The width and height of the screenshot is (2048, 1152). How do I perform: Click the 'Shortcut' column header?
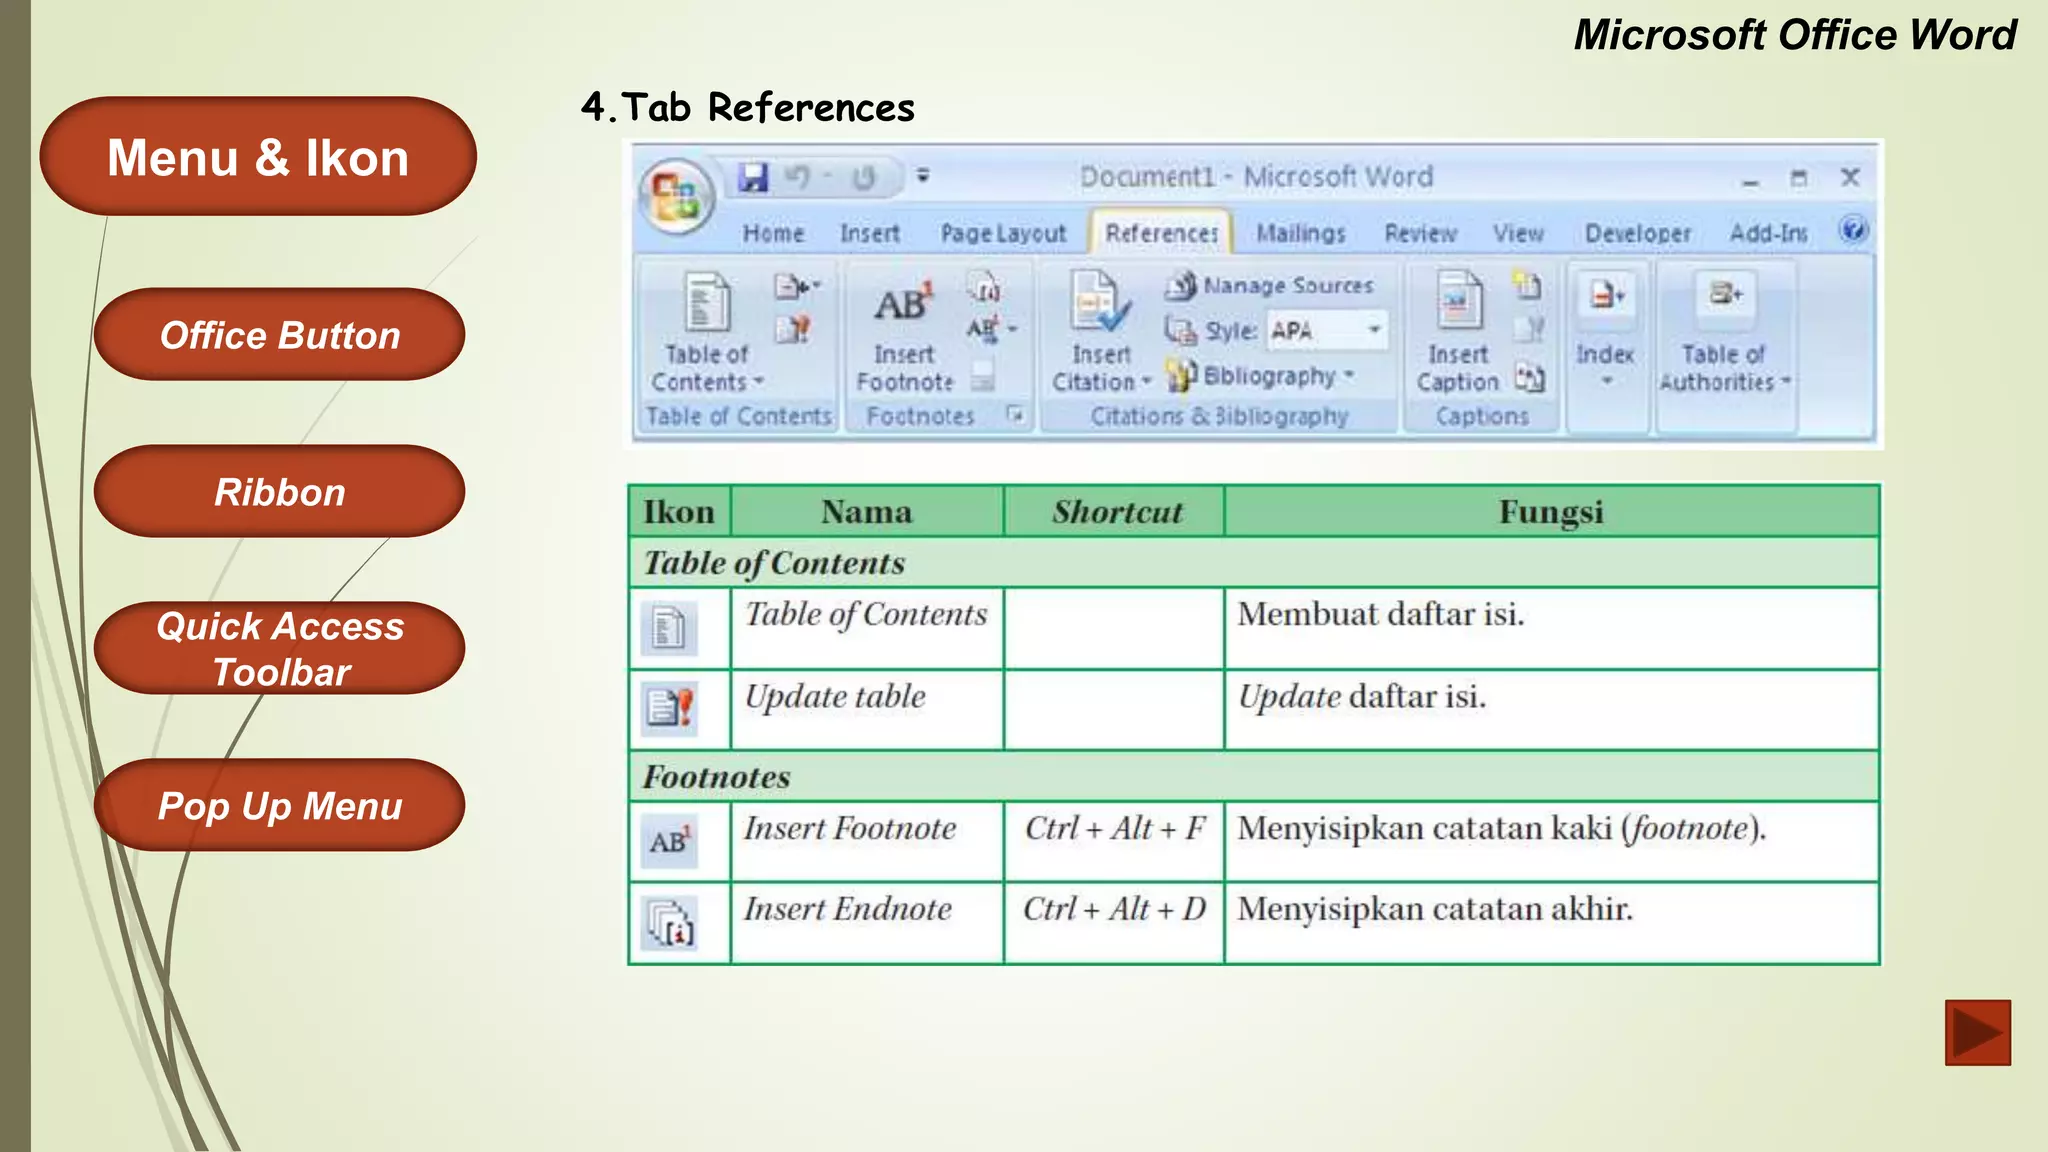point(1116,512)
